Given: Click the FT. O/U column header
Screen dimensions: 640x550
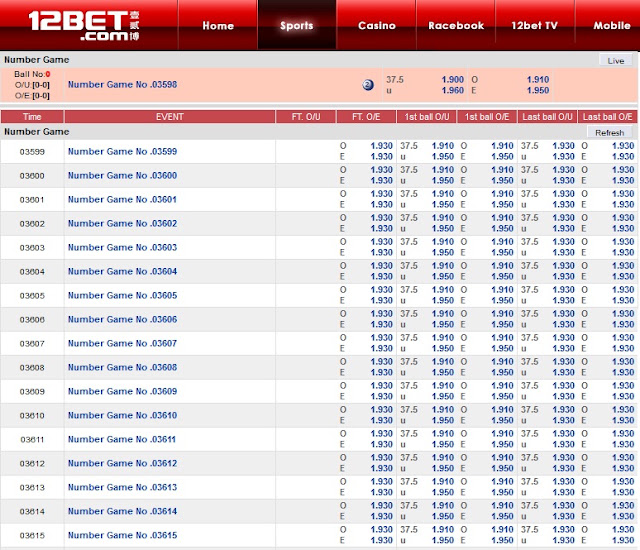Looking at the screenshot, I should (306, 117).
